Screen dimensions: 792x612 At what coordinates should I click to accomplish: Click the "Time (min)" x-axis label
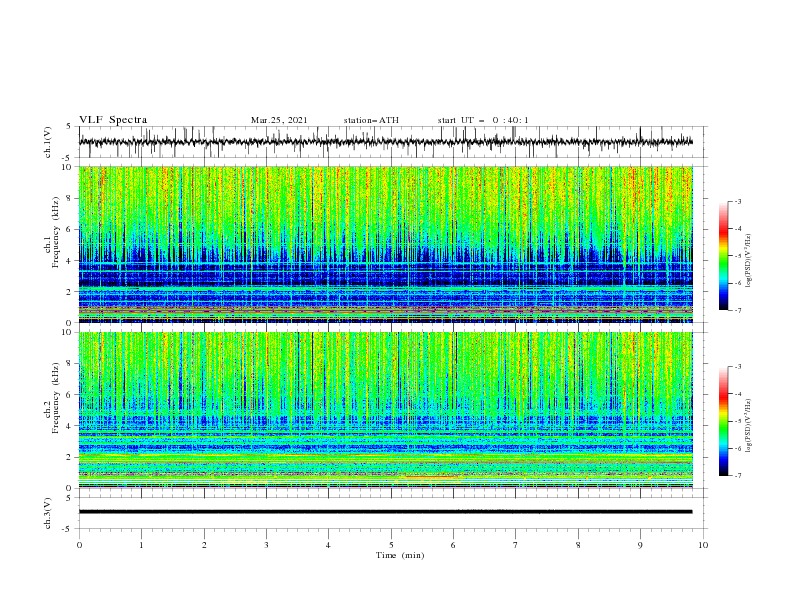pyautogui.click(x=400, y=555)
